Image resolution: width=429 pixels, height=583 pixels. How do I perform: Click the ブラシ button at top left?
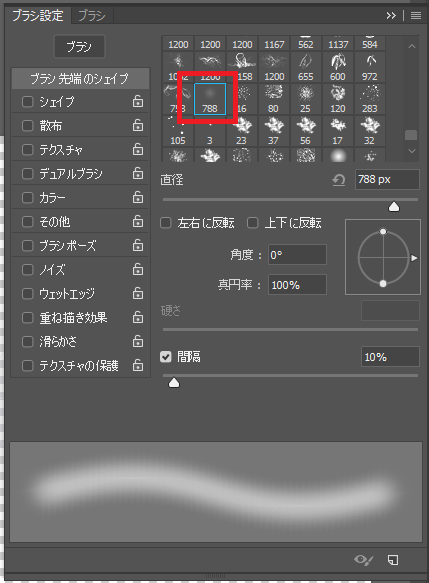coord(79,46)
